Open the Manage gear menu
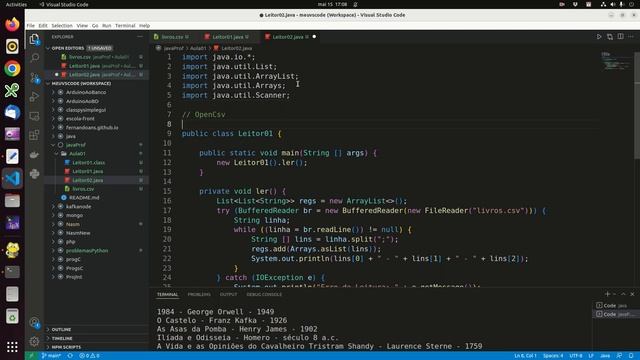This screenshot has width=640, height=360. point(34,341)
